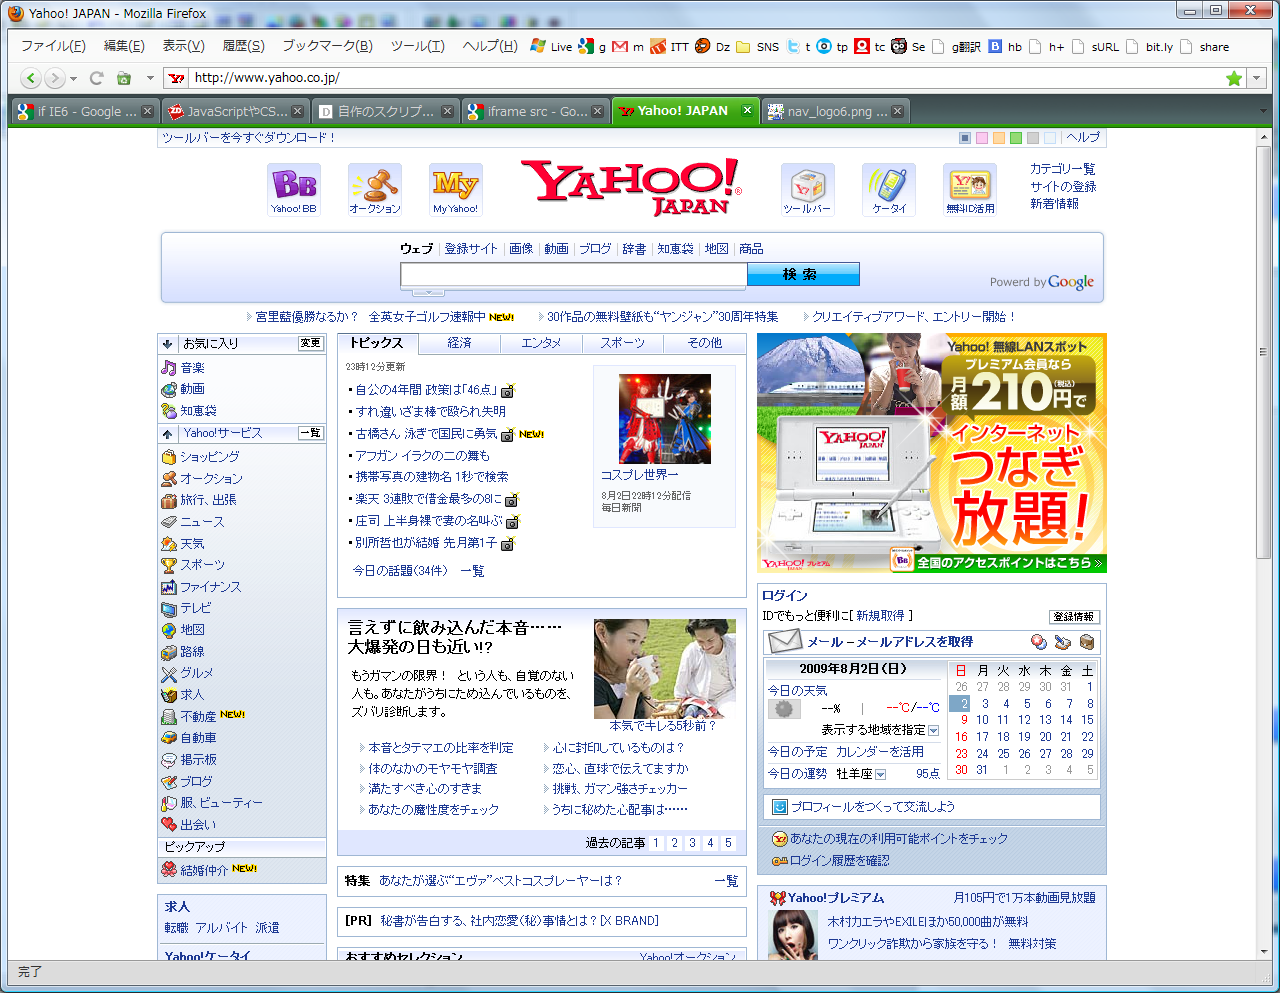Screen dimensions: 1280x993
Task: Click the 変更 button next to お気に入り
Action: tap(311, 343)
